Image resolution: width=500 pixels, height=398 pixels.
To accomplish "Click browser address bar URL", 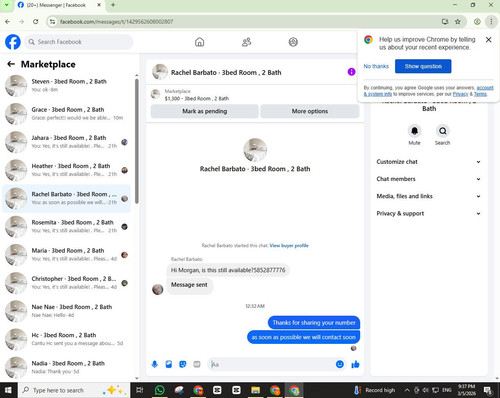I will pyautogui.click(x=116, y=22).
